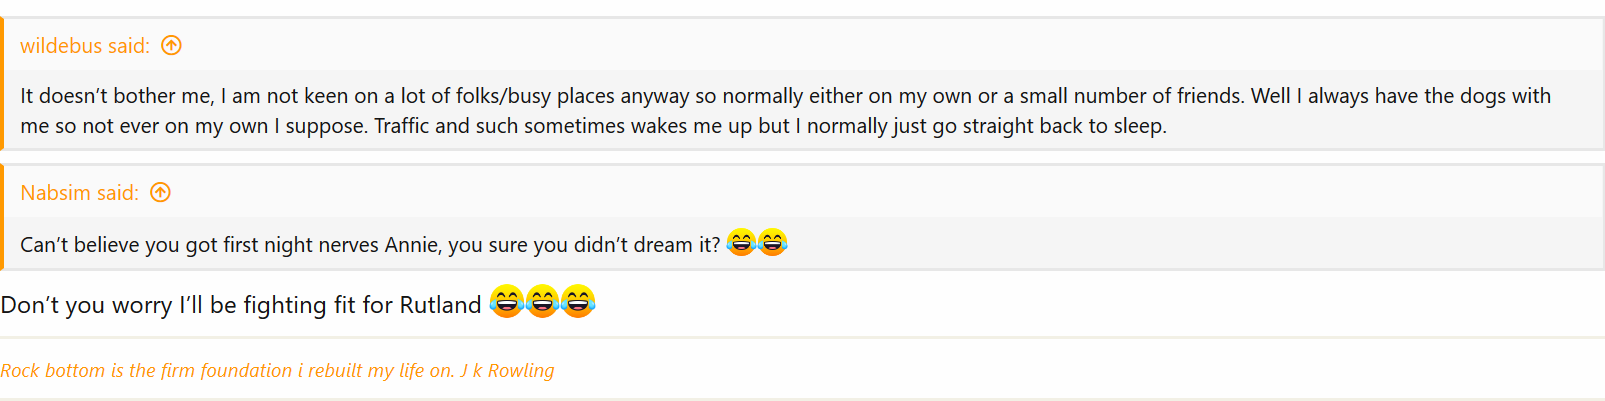The height and width of the screenshot is (401, 1605).
Task: Click the orange left border of wildebus quote
Action: [x=2, y=85]
